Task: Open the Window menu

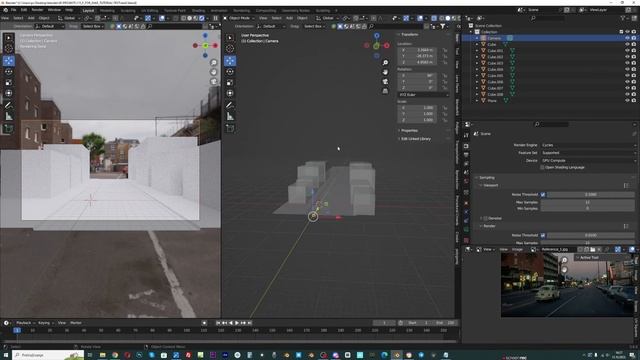Action: [54, 10]
